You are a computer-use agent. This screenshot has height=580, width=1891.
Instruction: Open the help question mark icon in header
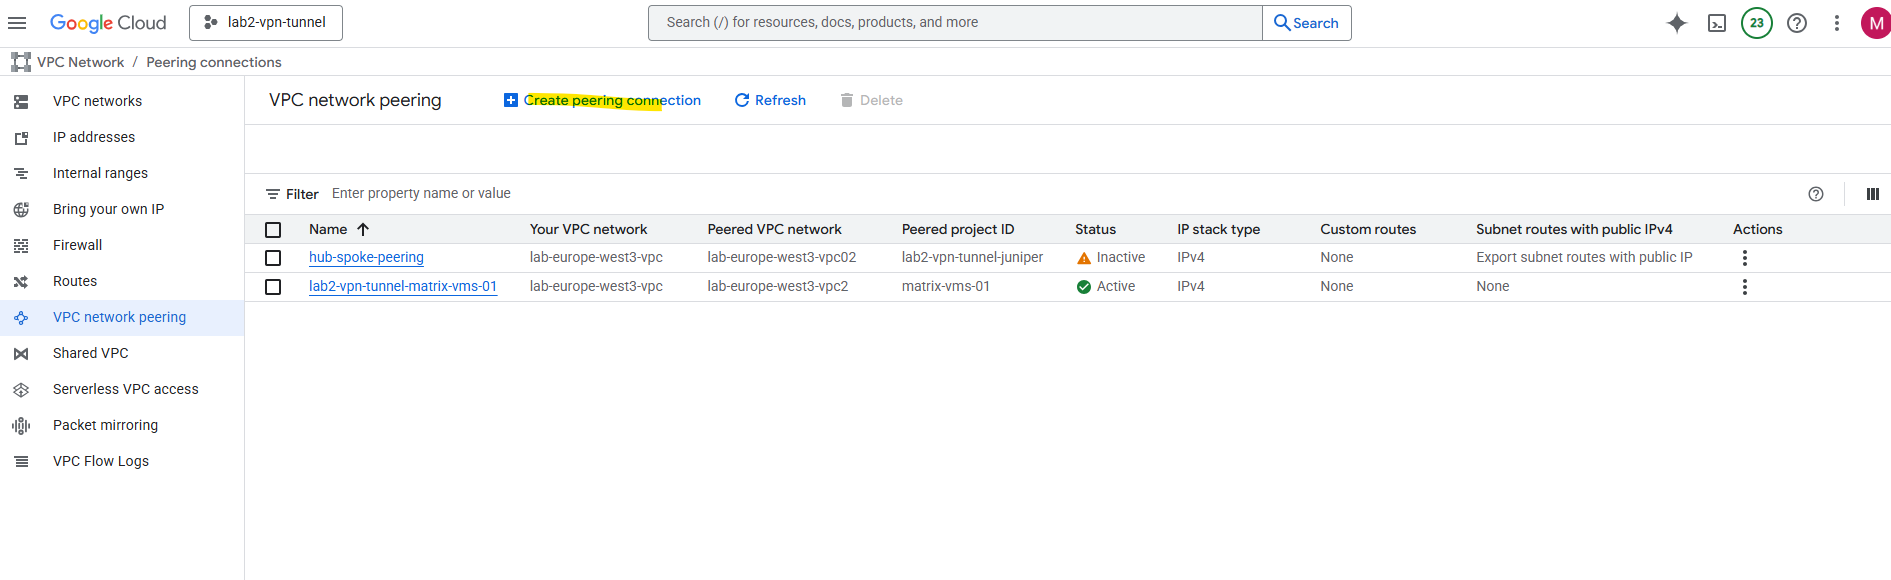[x=1796, y=23]
